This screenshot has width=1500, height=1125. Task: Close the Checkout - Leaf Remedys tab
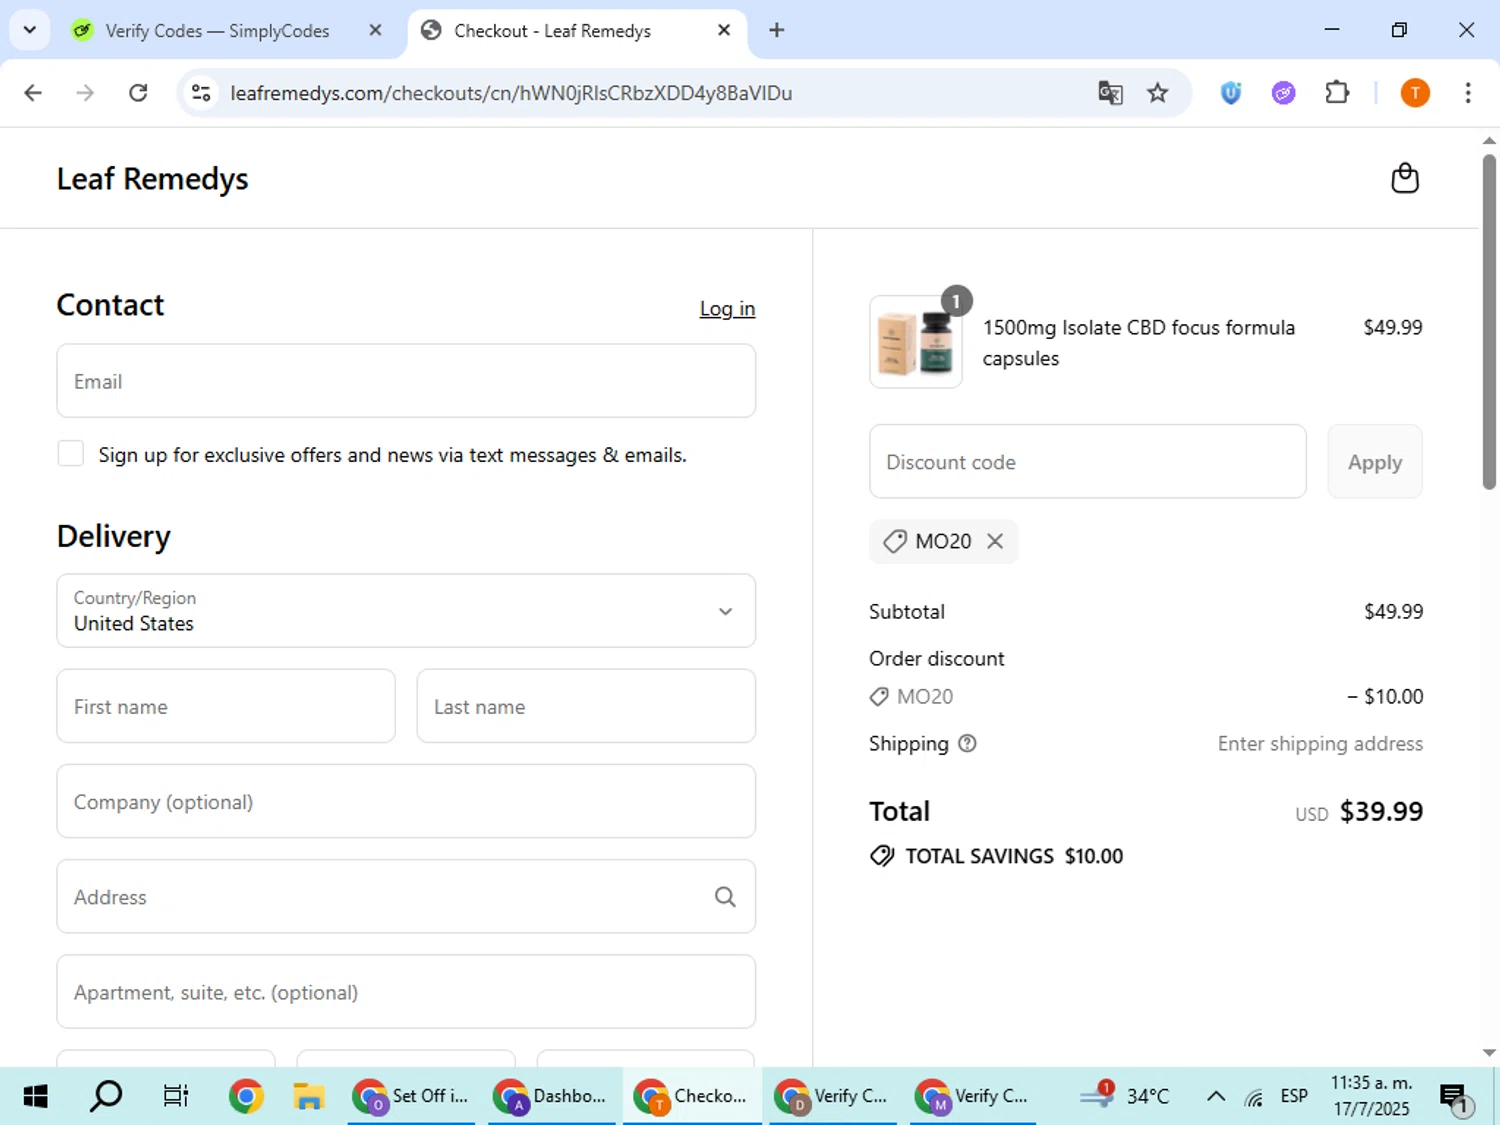pos(724,30)
